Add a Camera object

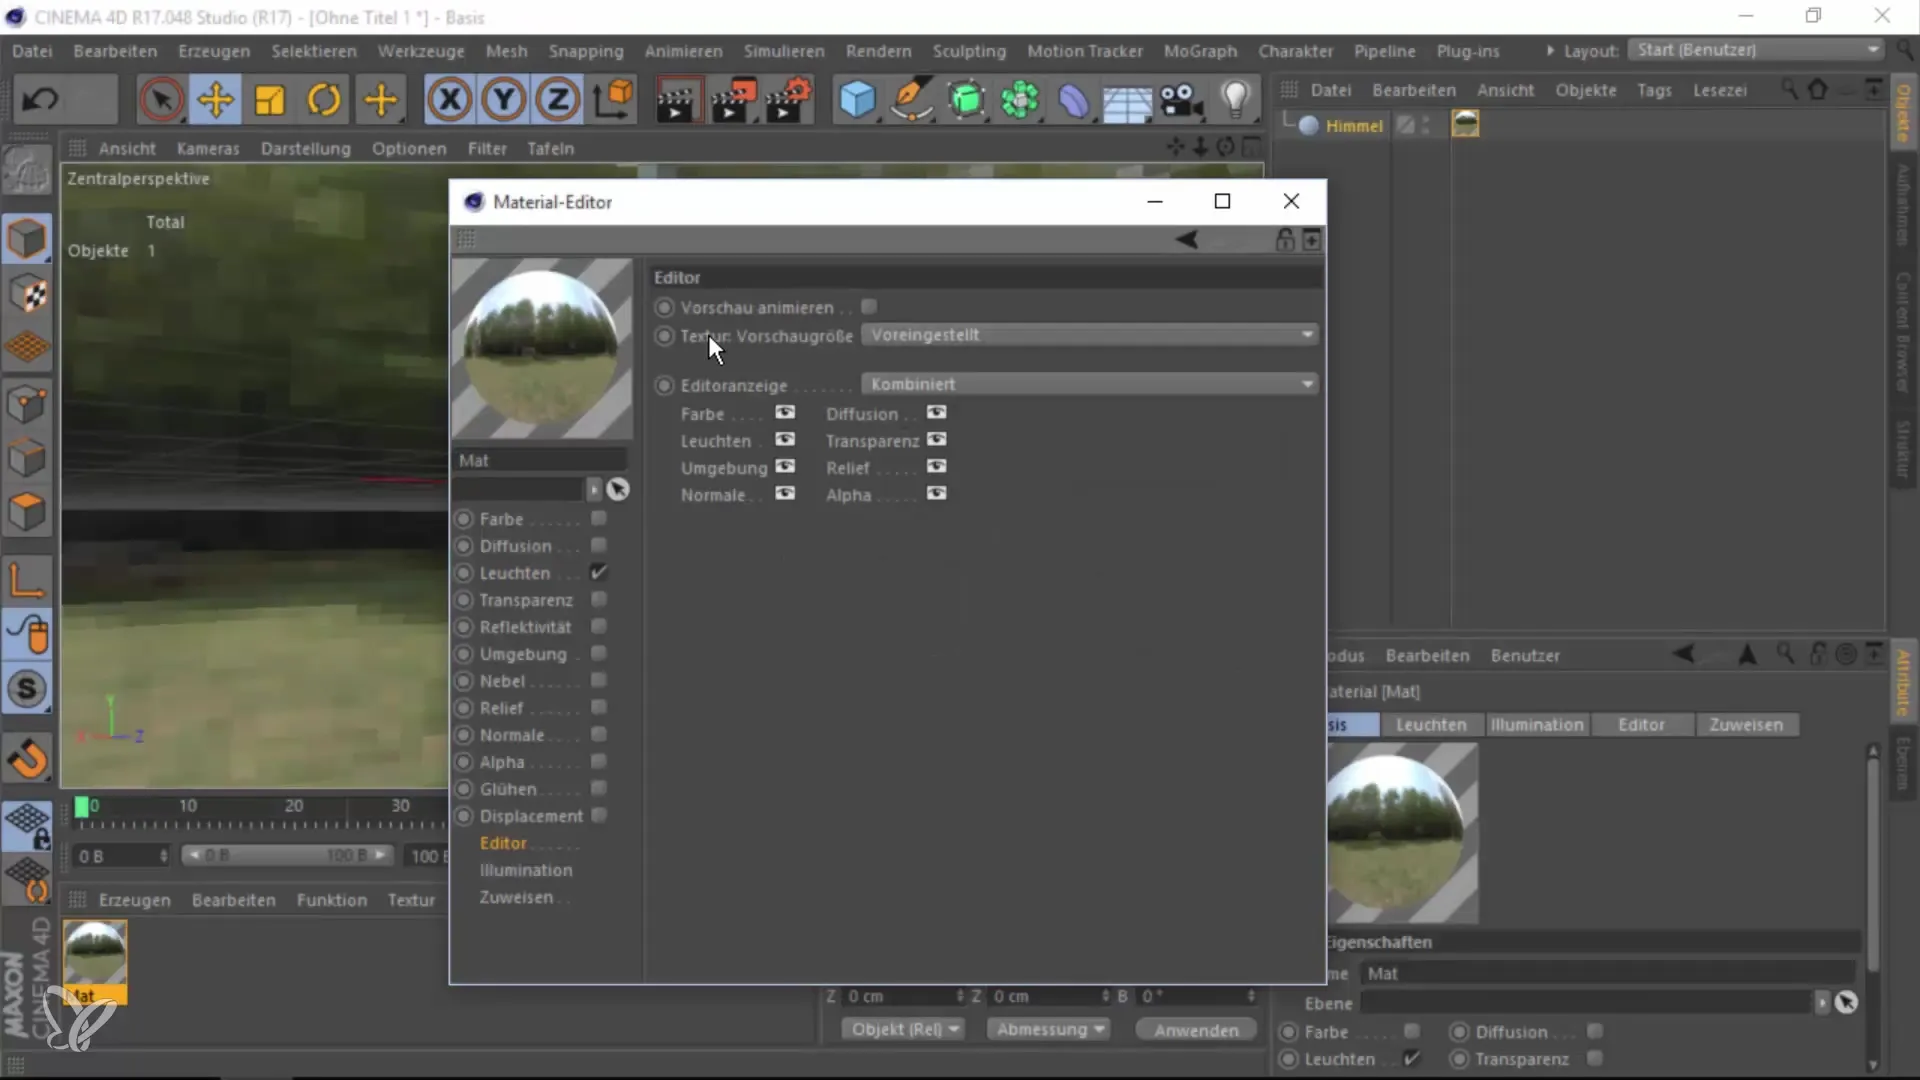1182,99
